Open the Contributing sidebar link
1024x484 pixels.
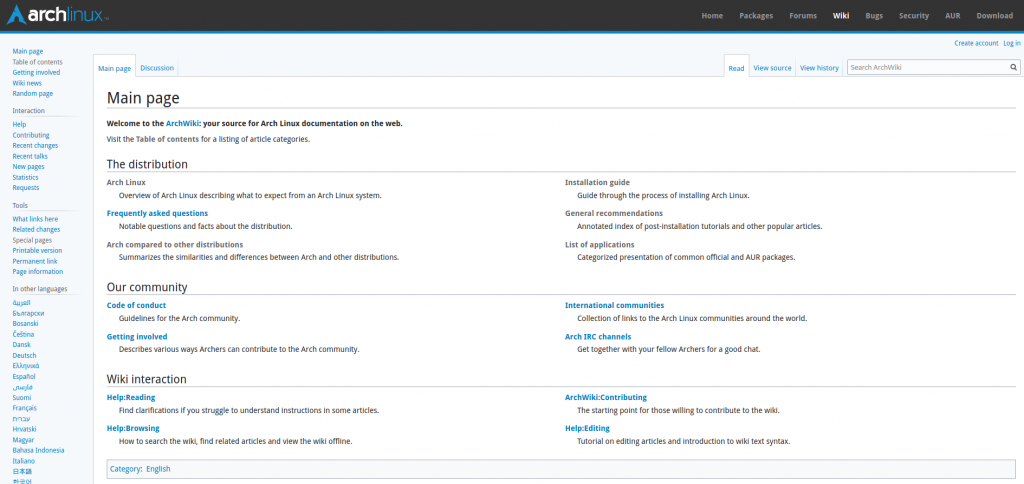coord(31,135)
